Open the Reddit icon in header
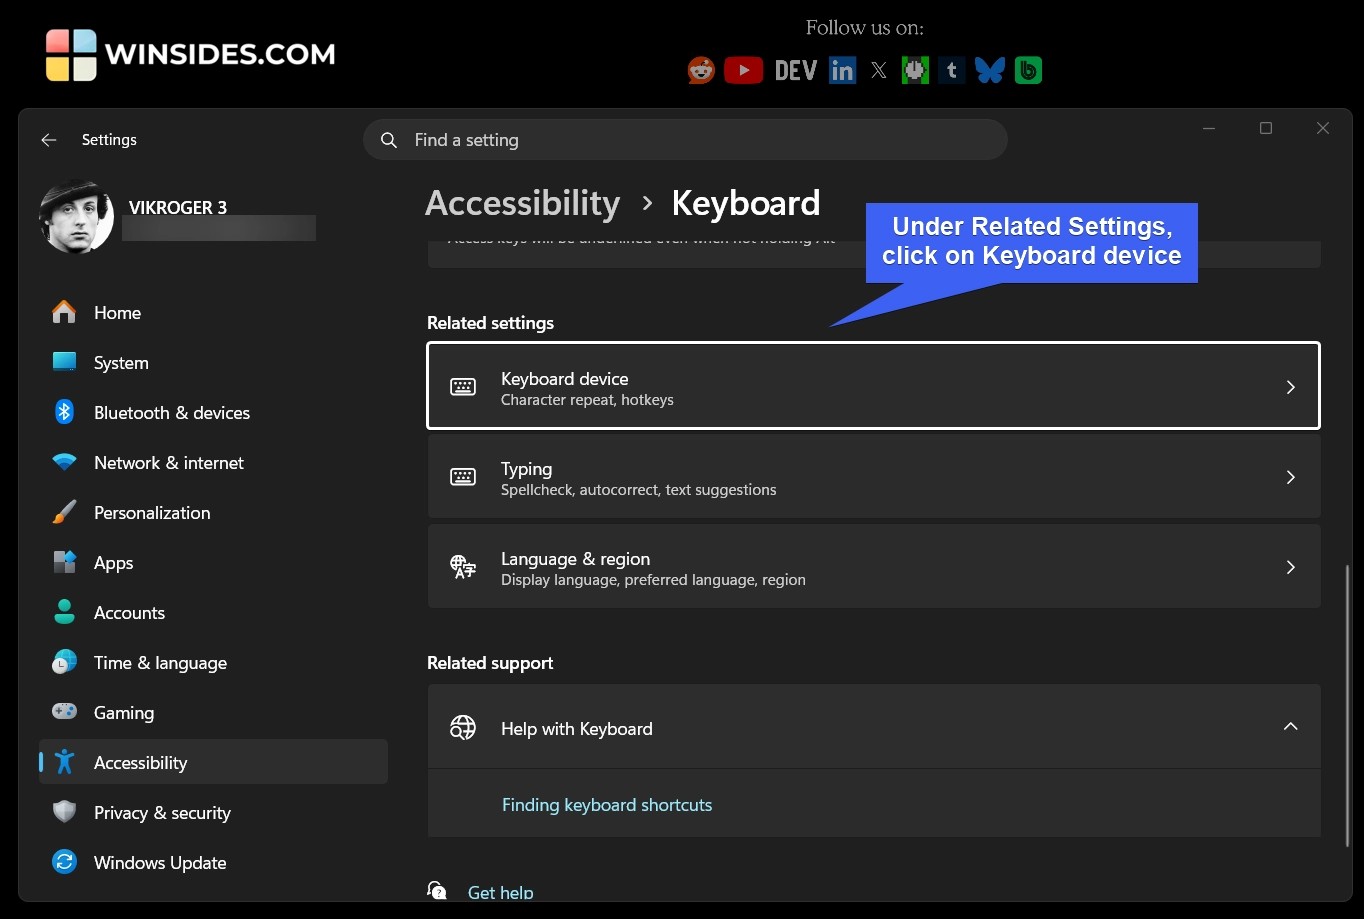 pyautogui.click(x=701, y=70)
